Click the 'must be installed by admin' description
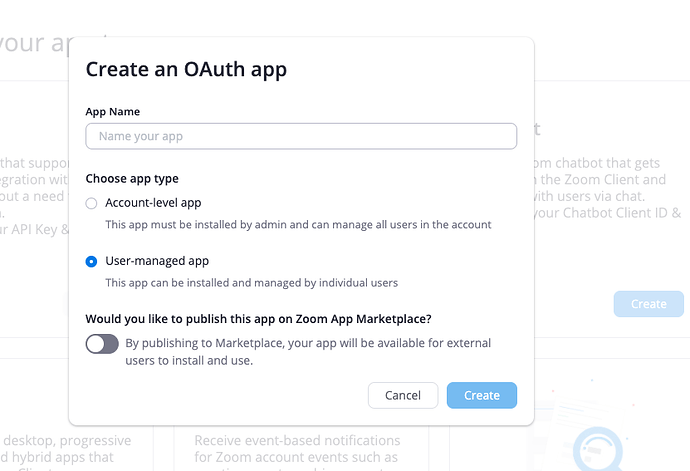The height and width of the screenshot is (471, 690). [298, 225]
